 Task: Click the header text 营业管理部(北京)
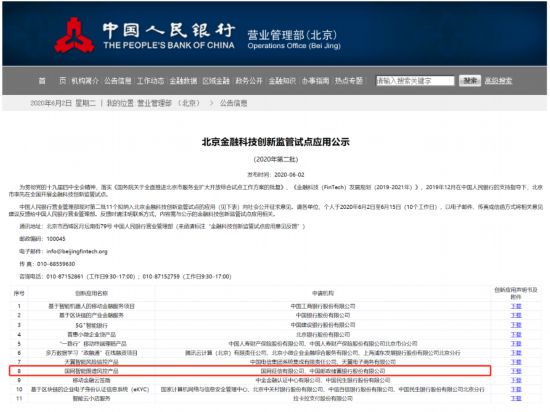292,35
